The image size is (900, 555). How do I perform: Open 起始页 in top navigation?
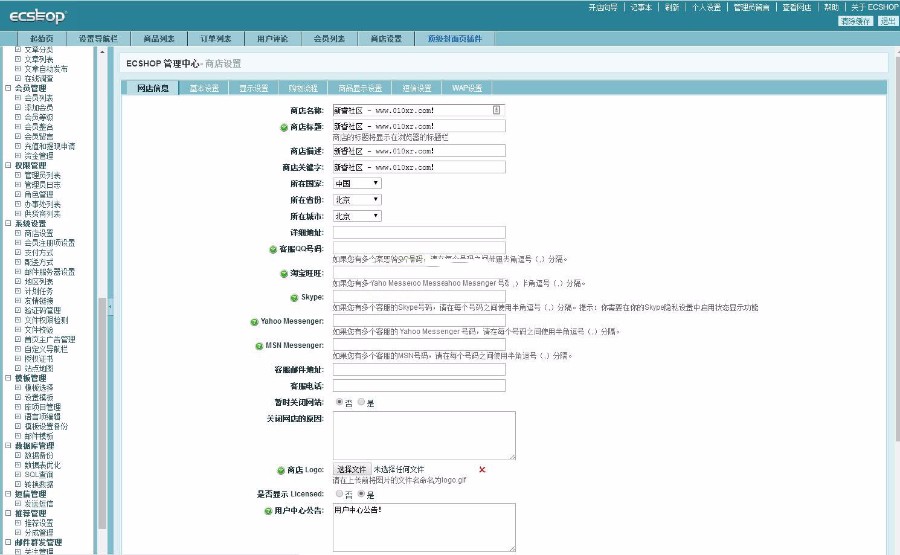(41, 38)
